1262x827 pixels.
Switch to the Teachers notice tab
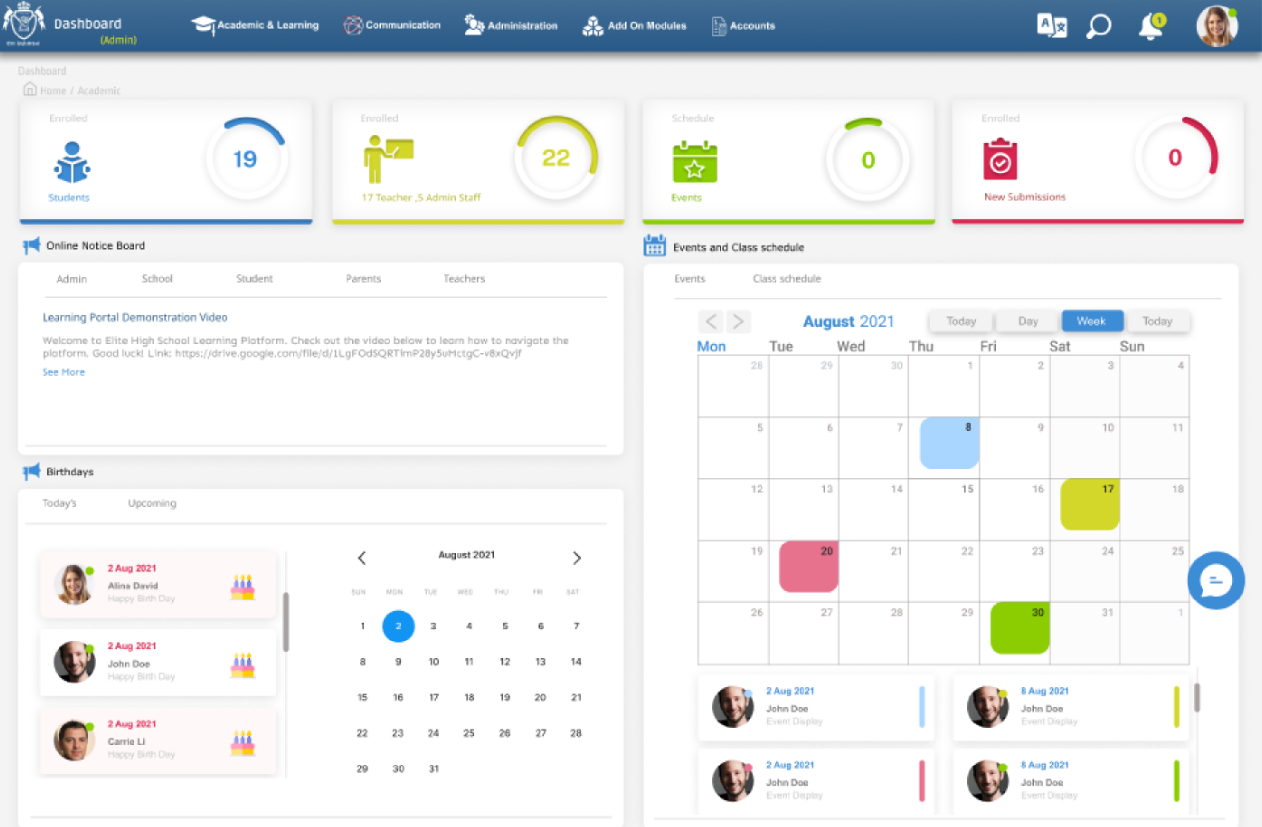pos(464,279)
